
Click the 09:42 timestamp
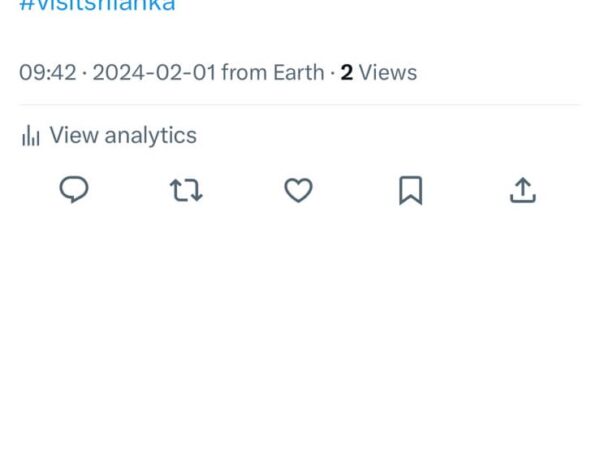point(47,73)
